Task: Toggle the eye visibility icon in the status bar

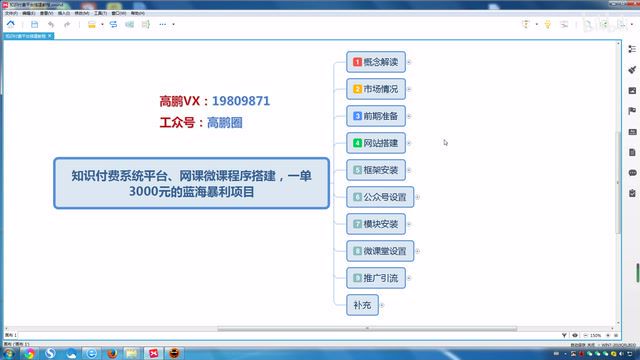Action: point(575,335)
